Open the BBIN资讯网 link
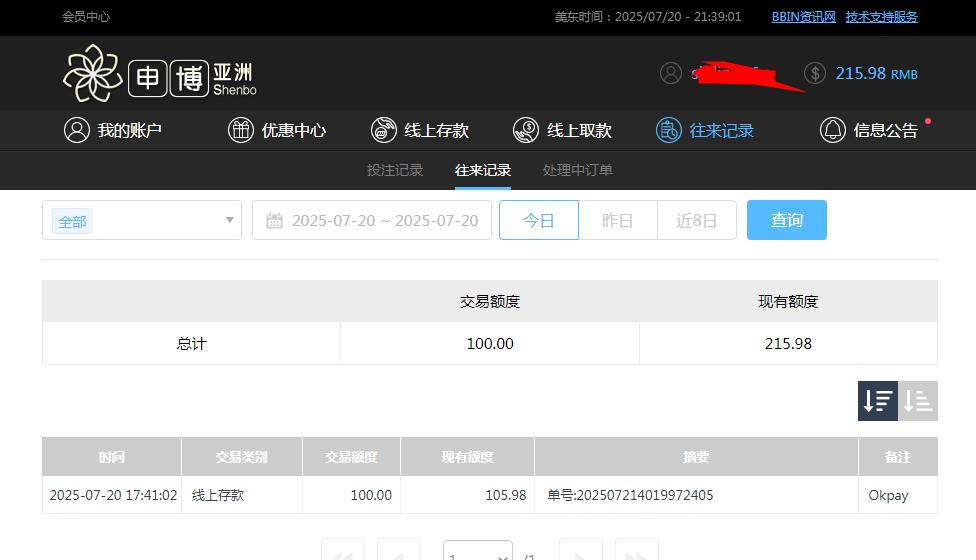Viewport: 976px width, 560px height. [804, 17]
